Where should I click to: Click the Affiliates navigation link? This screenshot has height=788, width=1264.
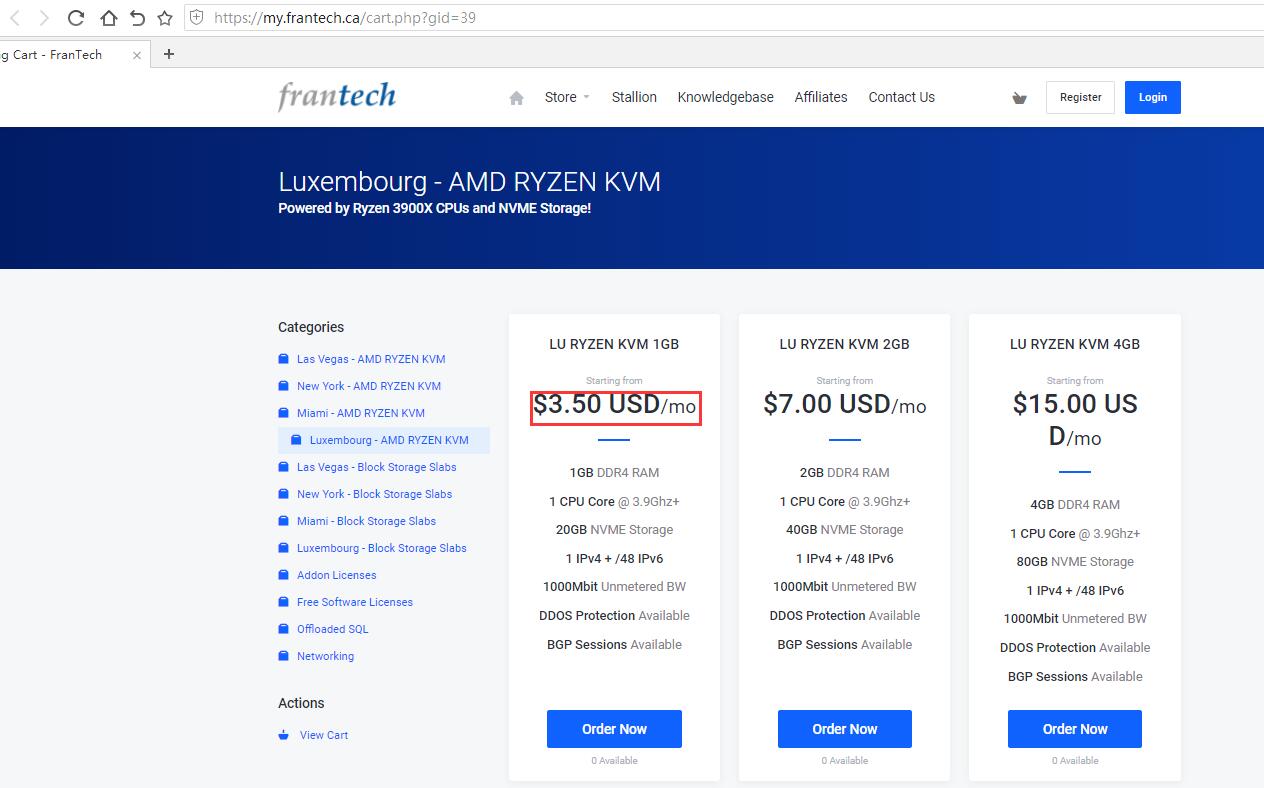[x=821, y=97]
